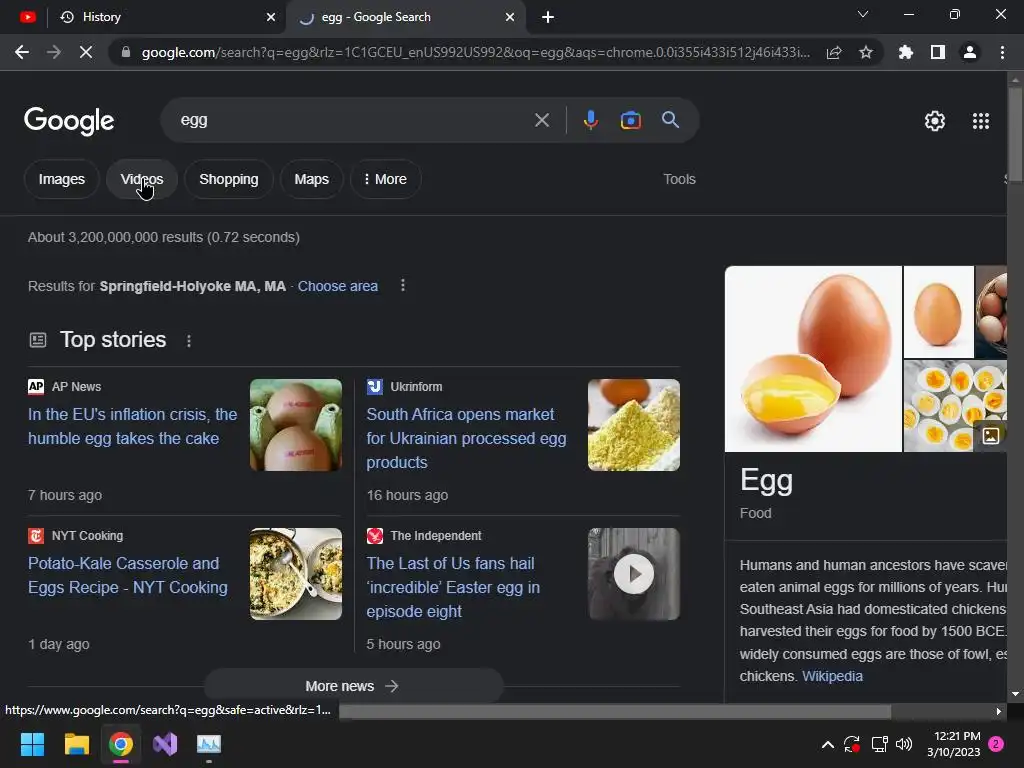Open Top stories options menu
Screen dimensions: 1024x768
pyautogui.click(x=189, y=341)
